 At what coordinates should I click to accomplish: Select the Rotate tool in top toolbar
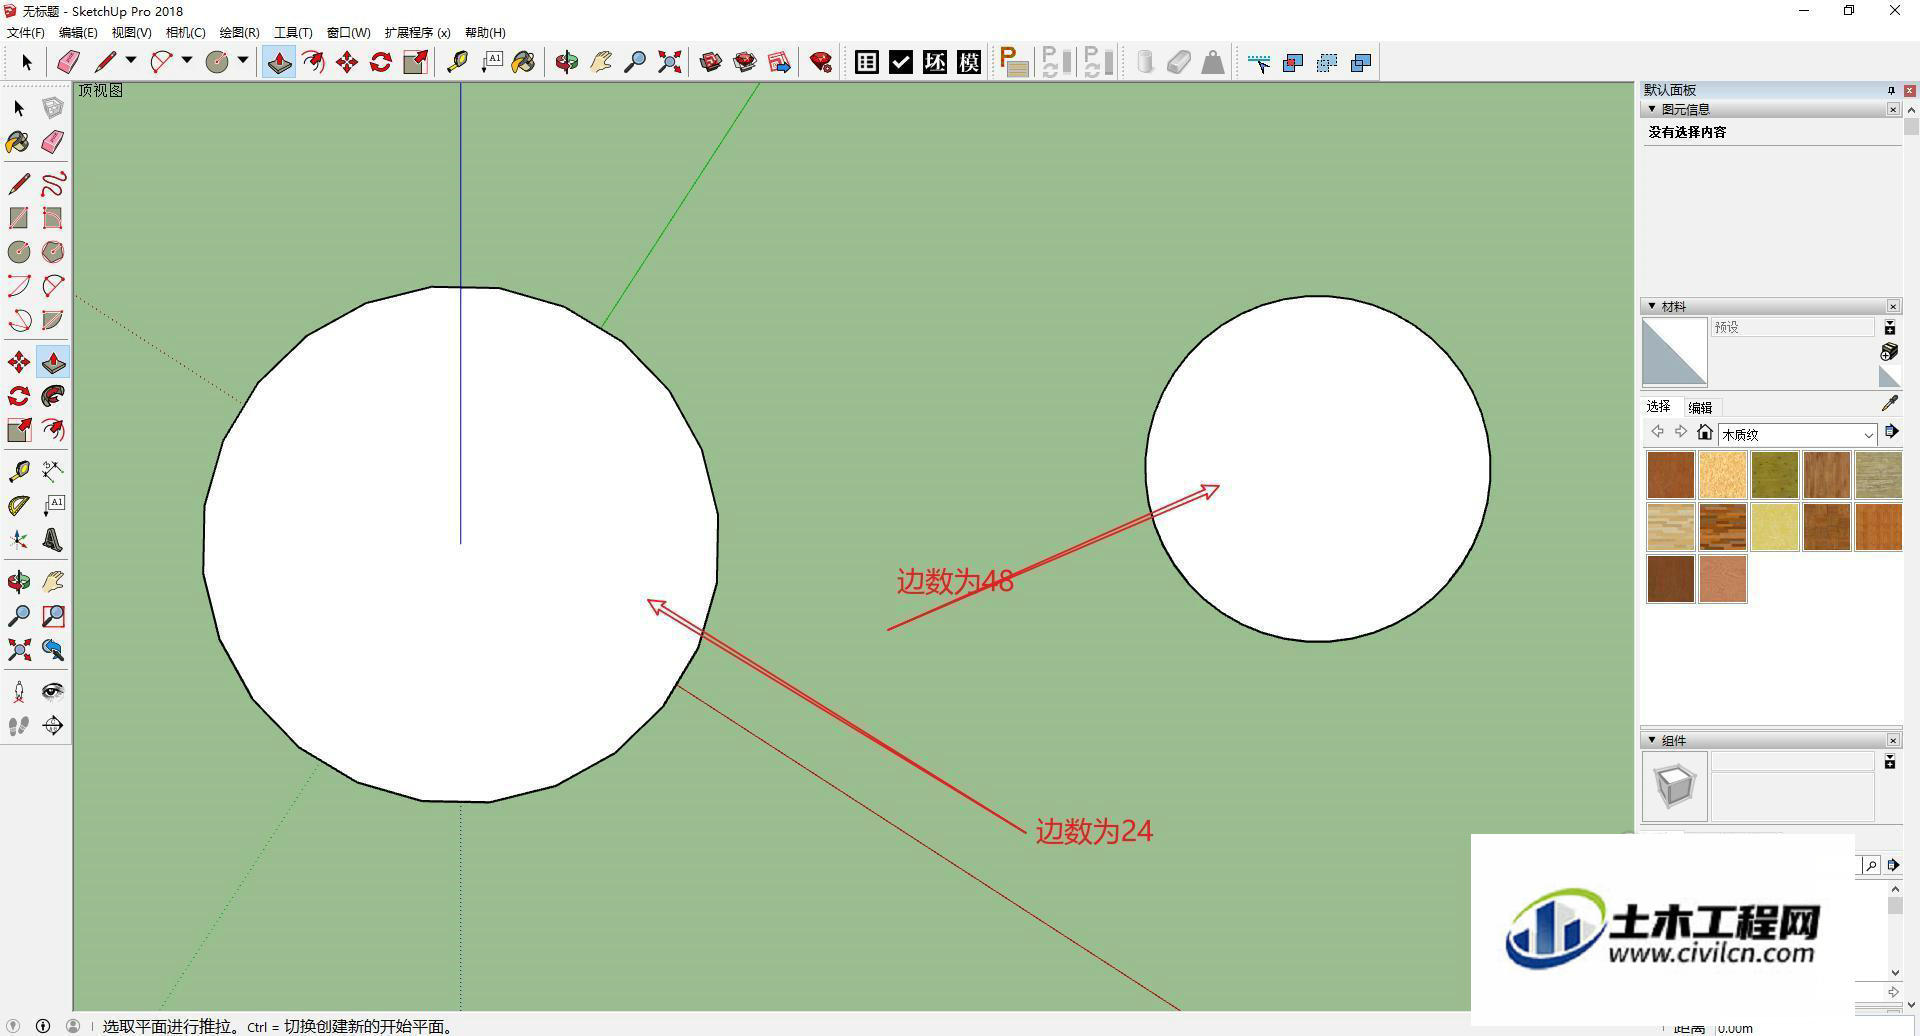tap(381, 62)
